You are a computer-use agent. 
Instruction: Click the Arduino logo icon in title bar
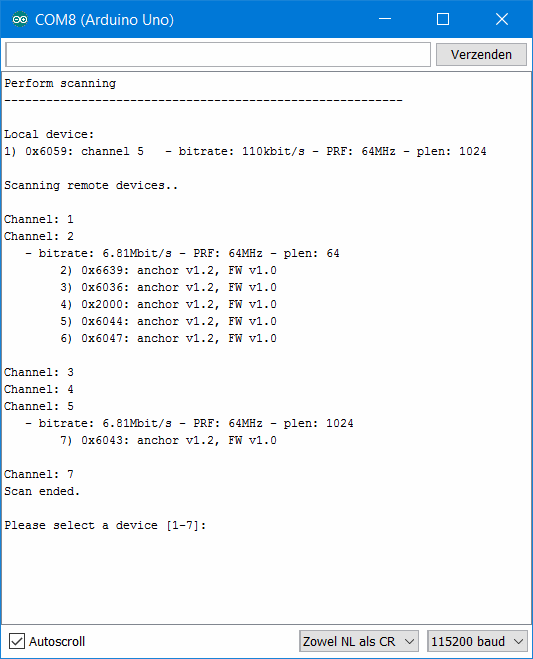pyautogui.click(x=20, y=19)
